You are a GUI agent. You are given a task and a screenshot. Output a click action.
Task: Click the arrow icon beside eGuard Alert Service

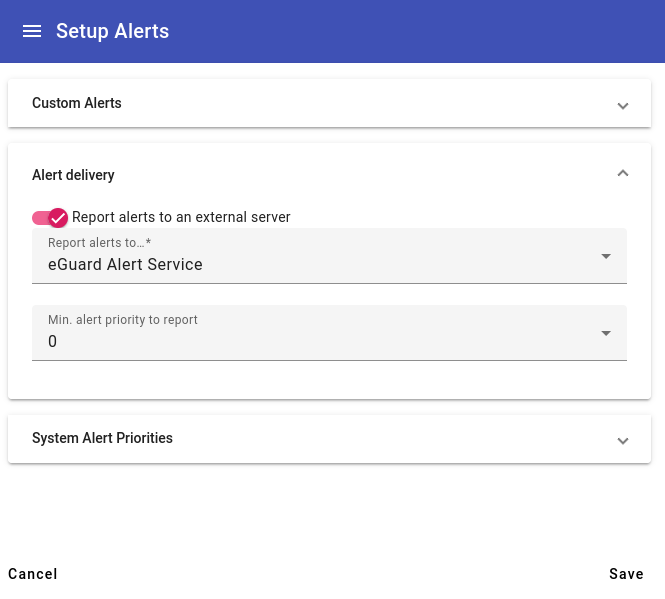(x=606, y=256)
